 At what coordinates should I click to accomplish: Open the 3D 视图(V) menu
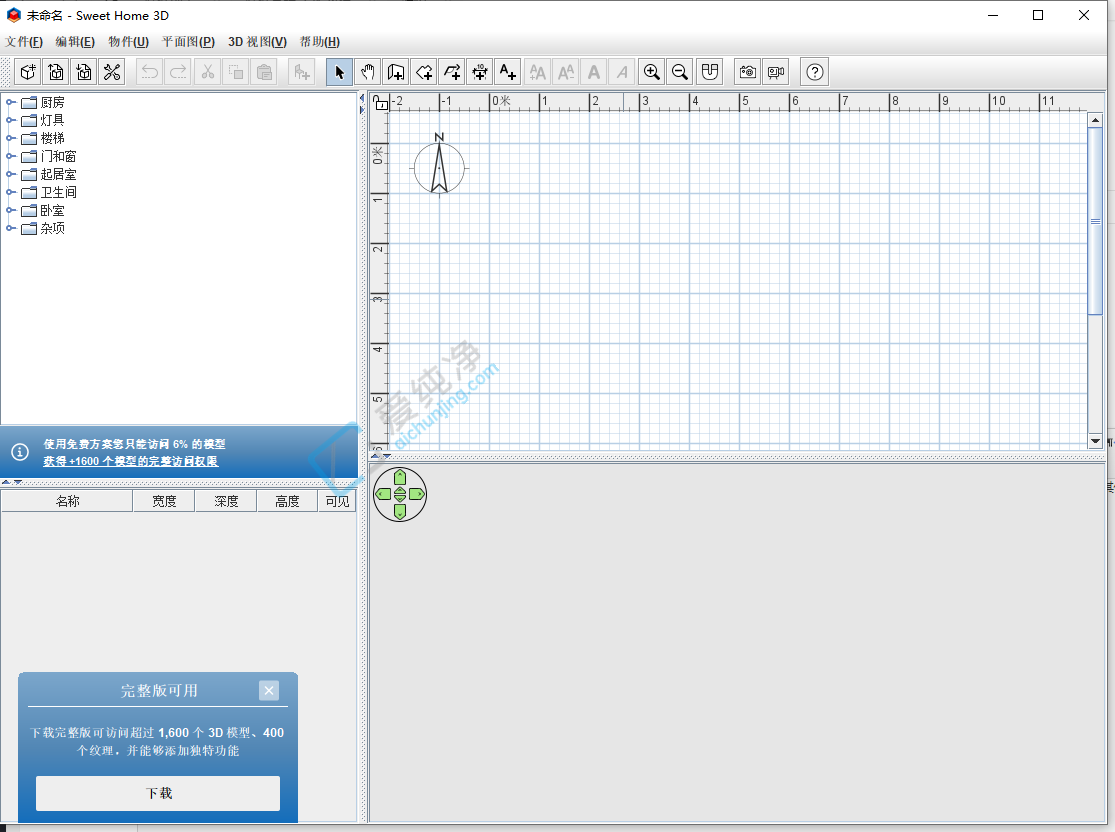click(257, 41)
